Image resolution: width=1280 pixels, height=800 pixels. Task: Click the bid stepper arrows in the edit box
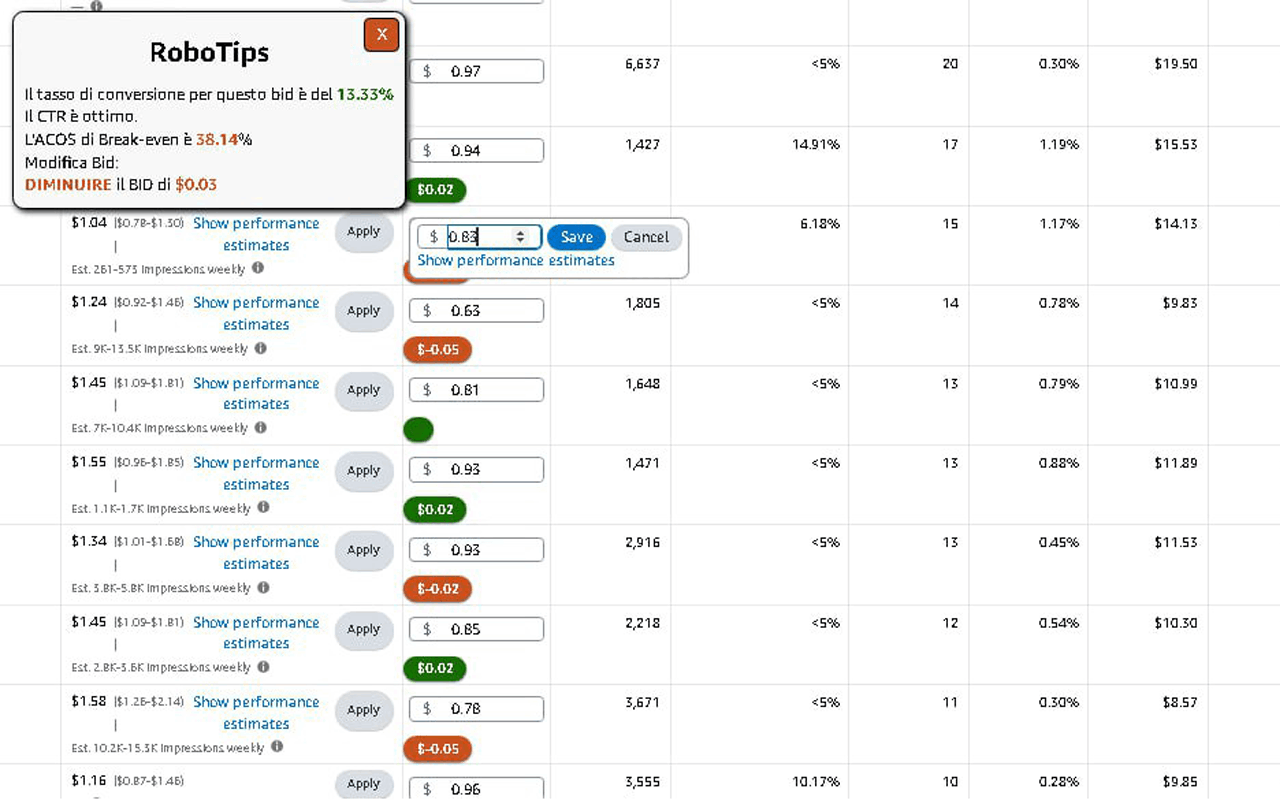(x=520, y=237)
